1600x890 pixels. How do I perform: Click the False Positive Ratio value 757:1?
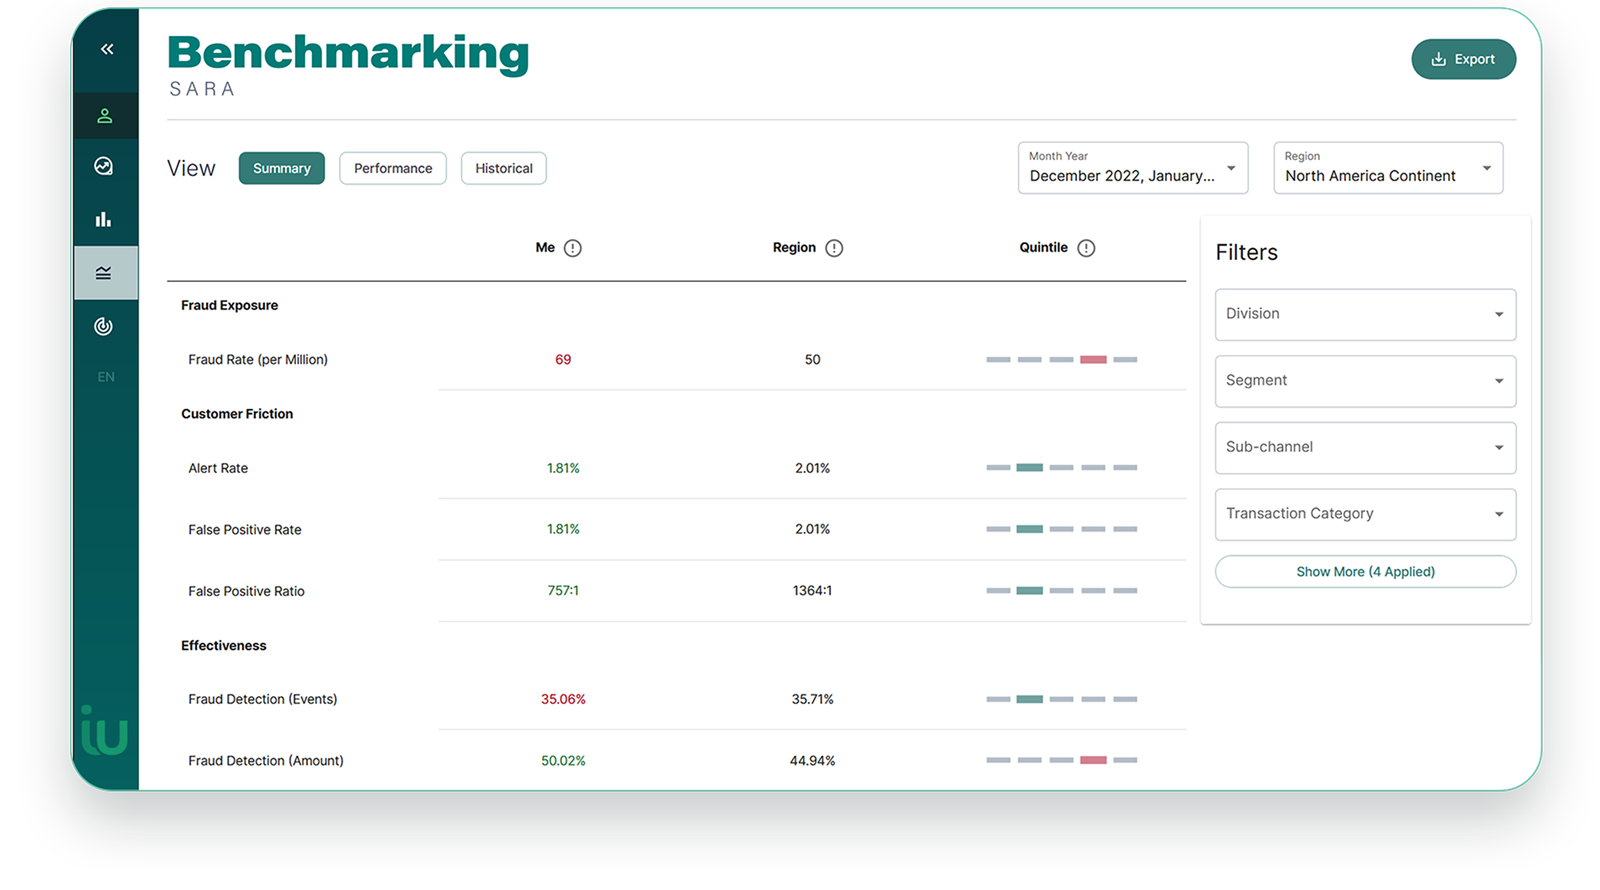tap(563, 591)
